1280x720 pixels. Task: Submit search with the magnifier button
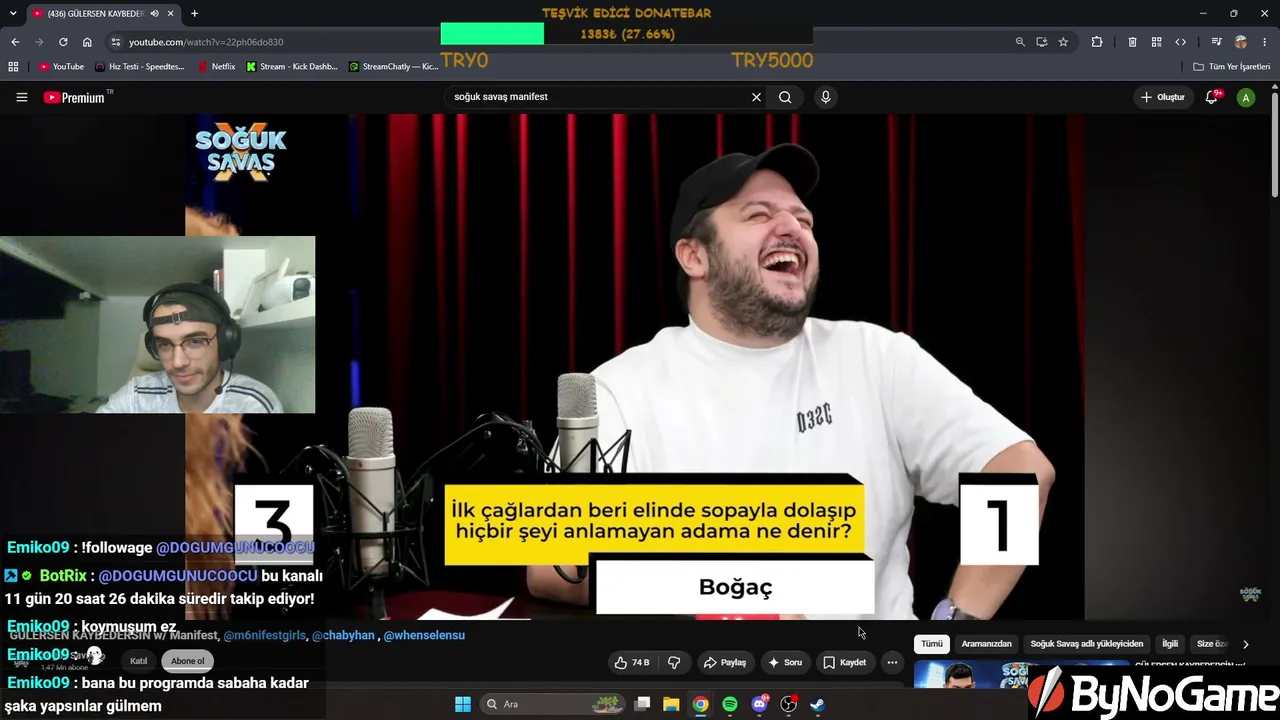click(x=785, y=97)
